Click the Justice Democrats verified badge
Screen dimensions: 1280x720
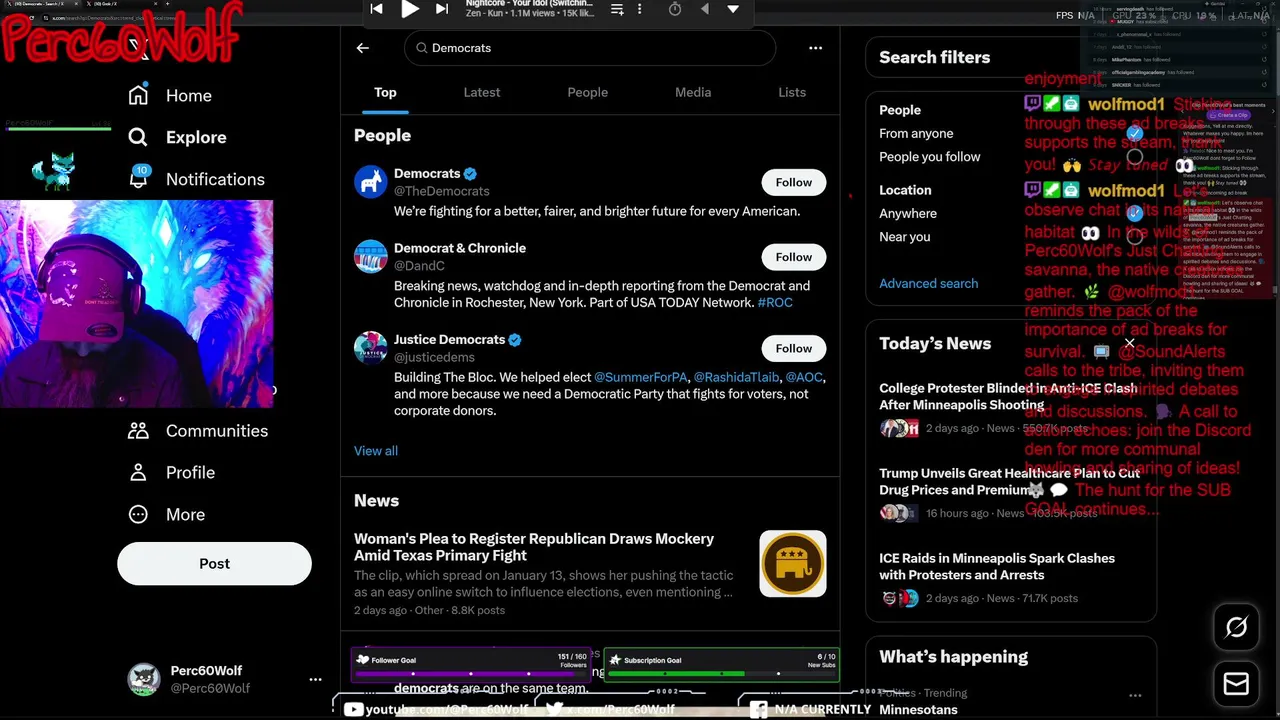click(515, 340)
